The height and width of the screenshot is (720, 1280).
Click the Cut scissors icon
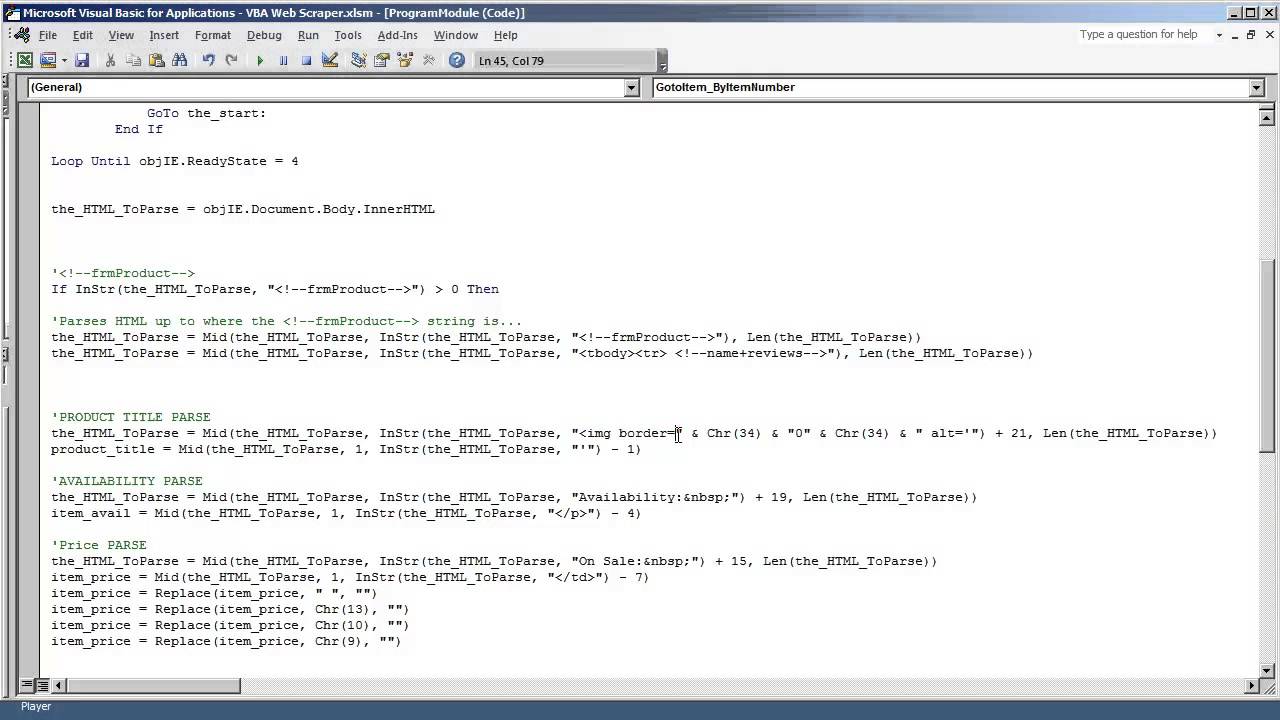(x=111, y=60)
